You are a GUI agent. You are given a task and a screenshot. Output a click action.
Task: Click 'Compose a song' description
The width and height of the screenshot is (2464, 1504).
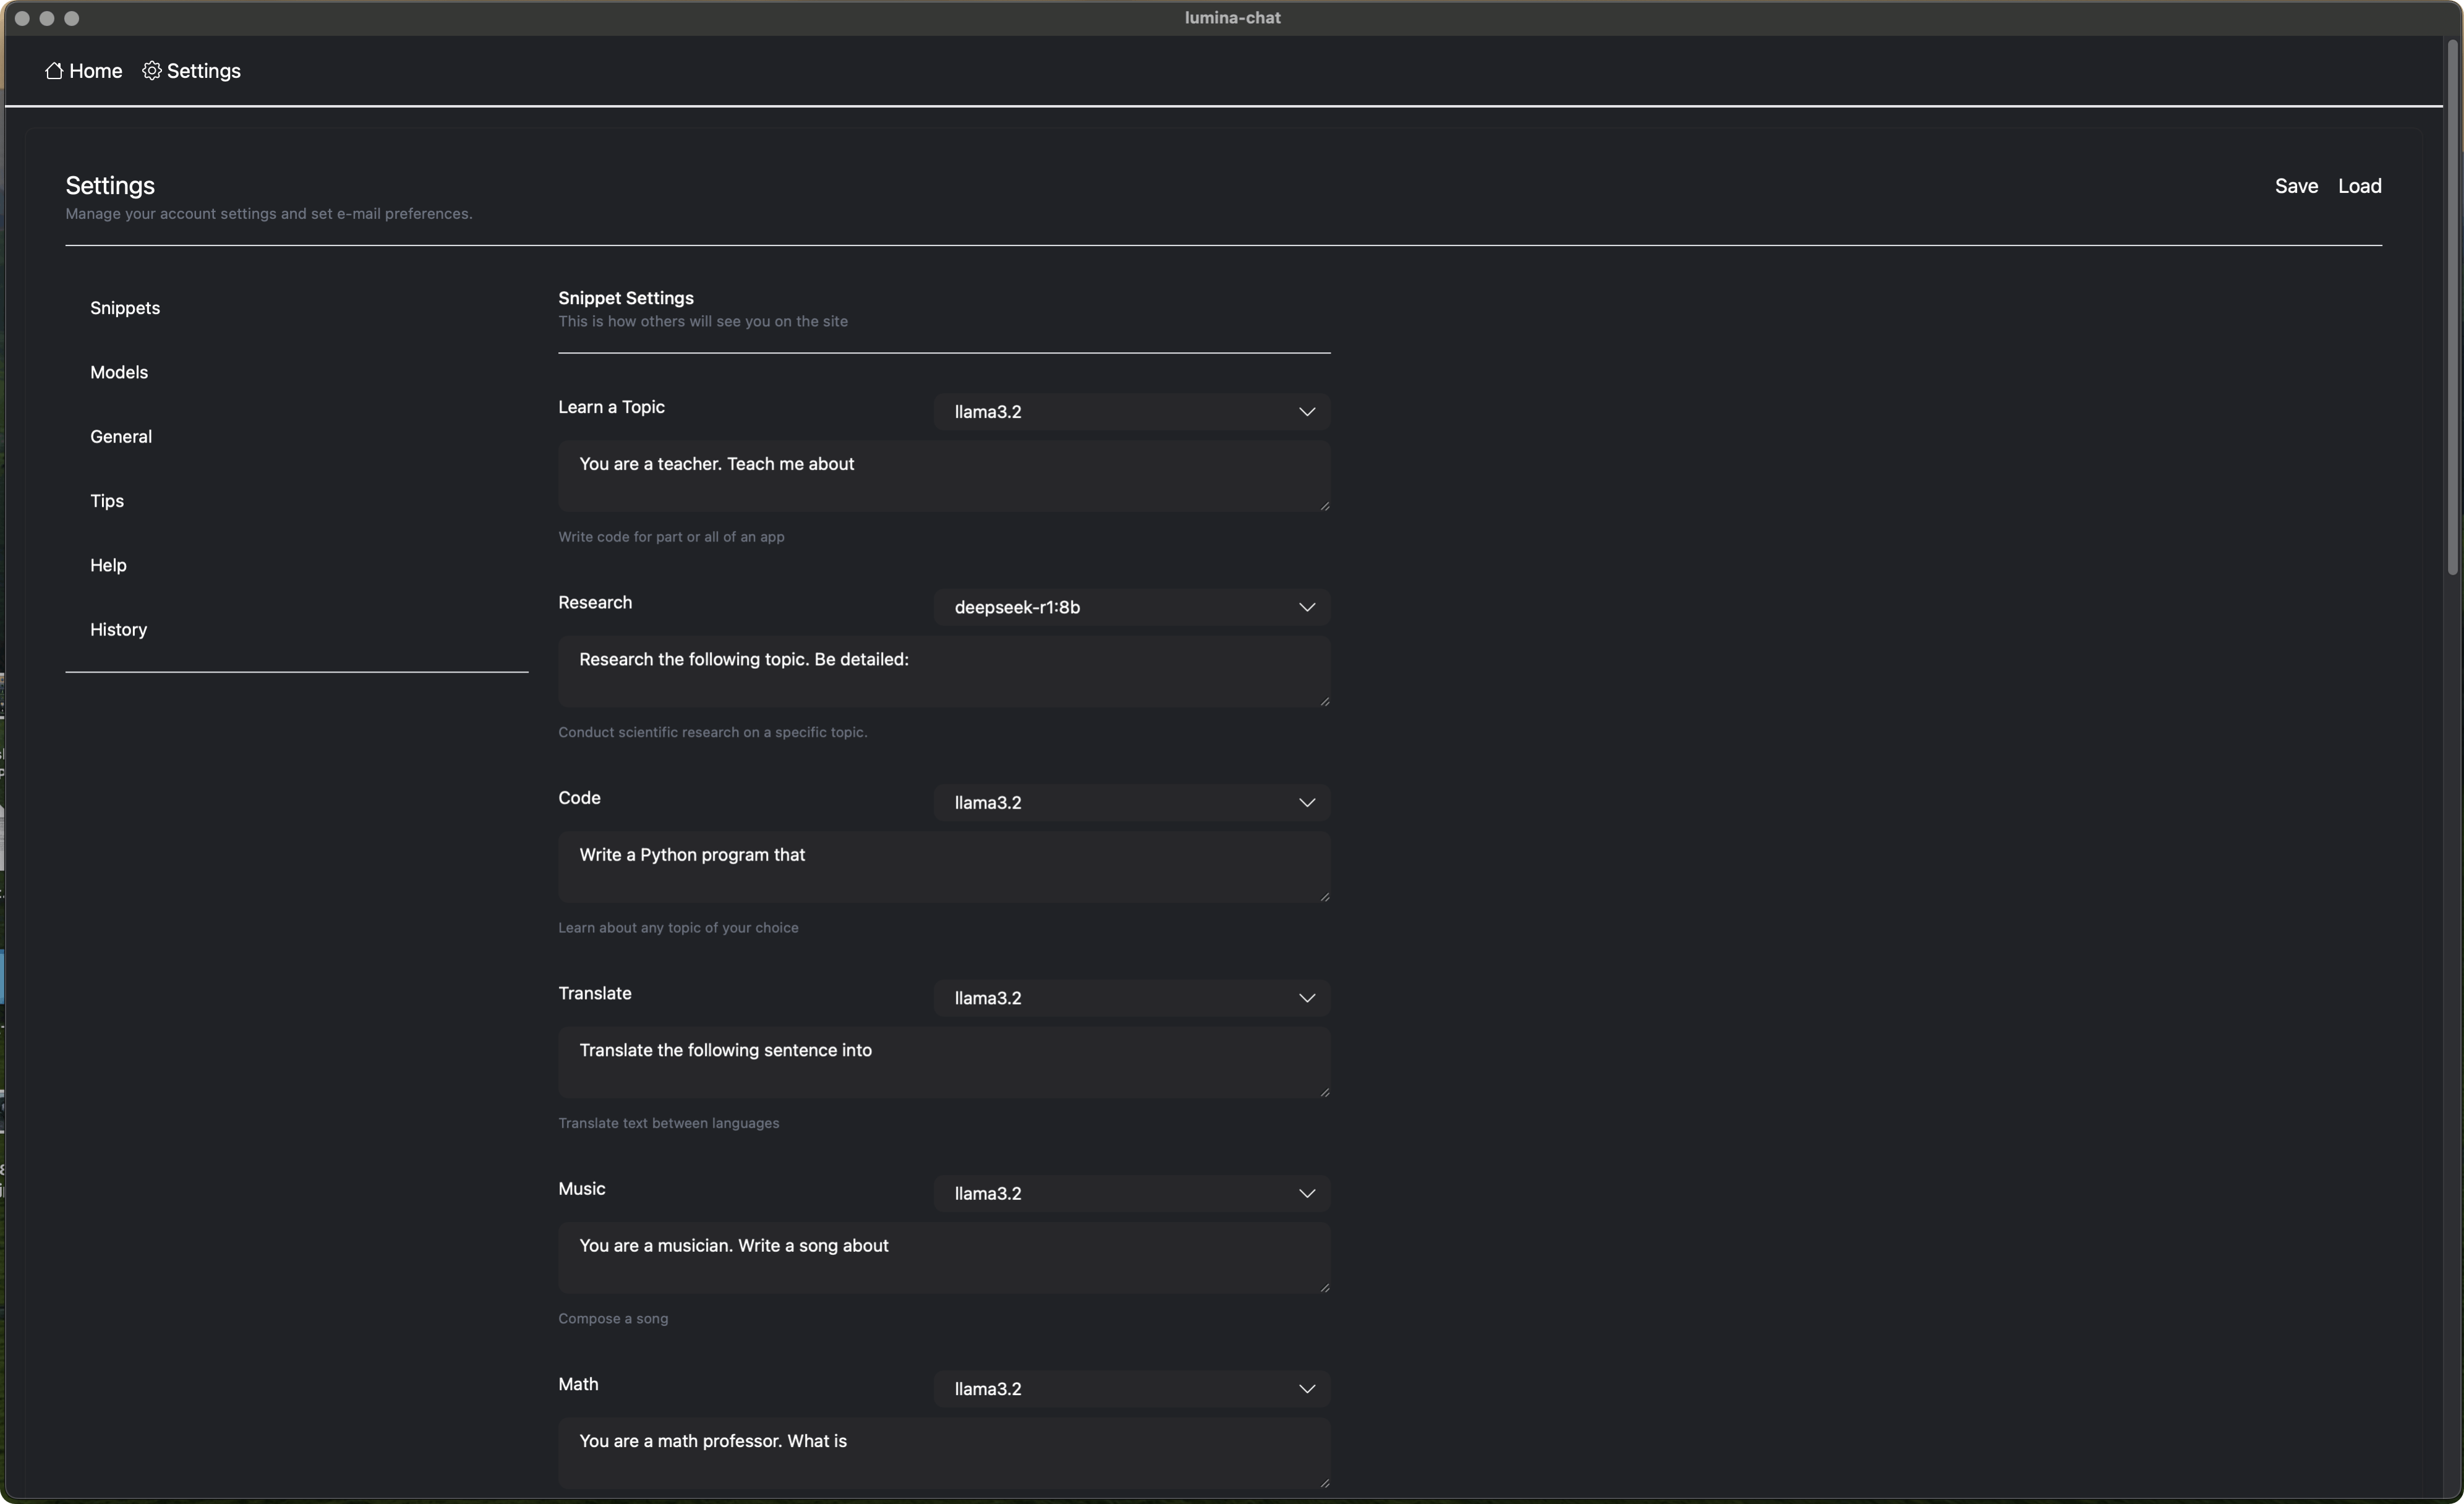point(613,1319)
